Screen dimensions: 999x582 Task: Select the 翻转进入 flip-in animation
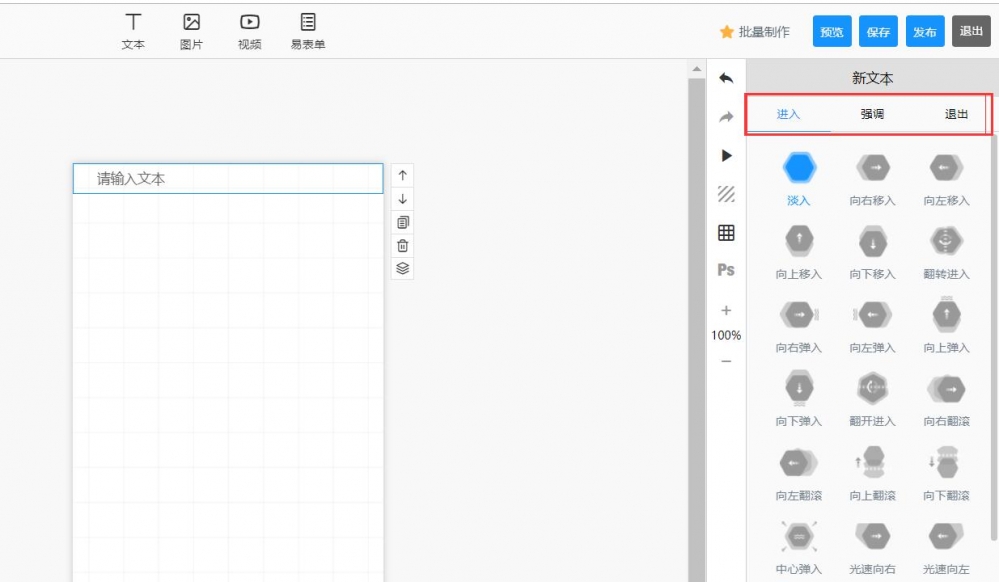(x=946, y=252)
